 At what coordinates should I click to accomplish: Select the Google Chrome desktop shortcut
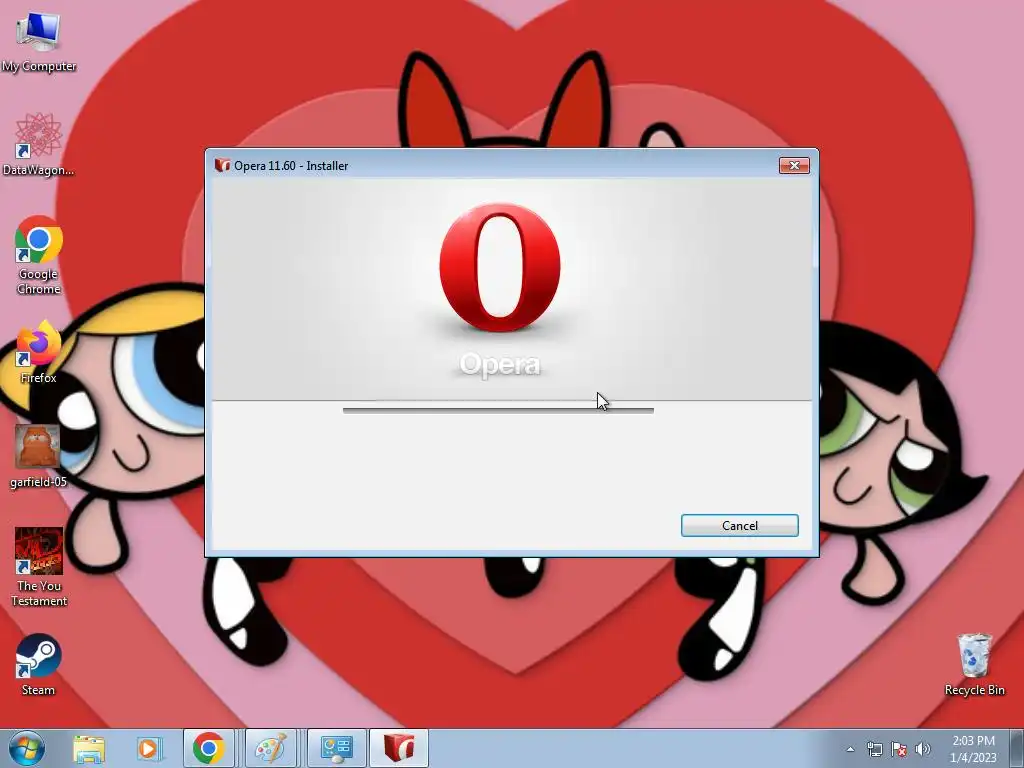pos(39,255)
